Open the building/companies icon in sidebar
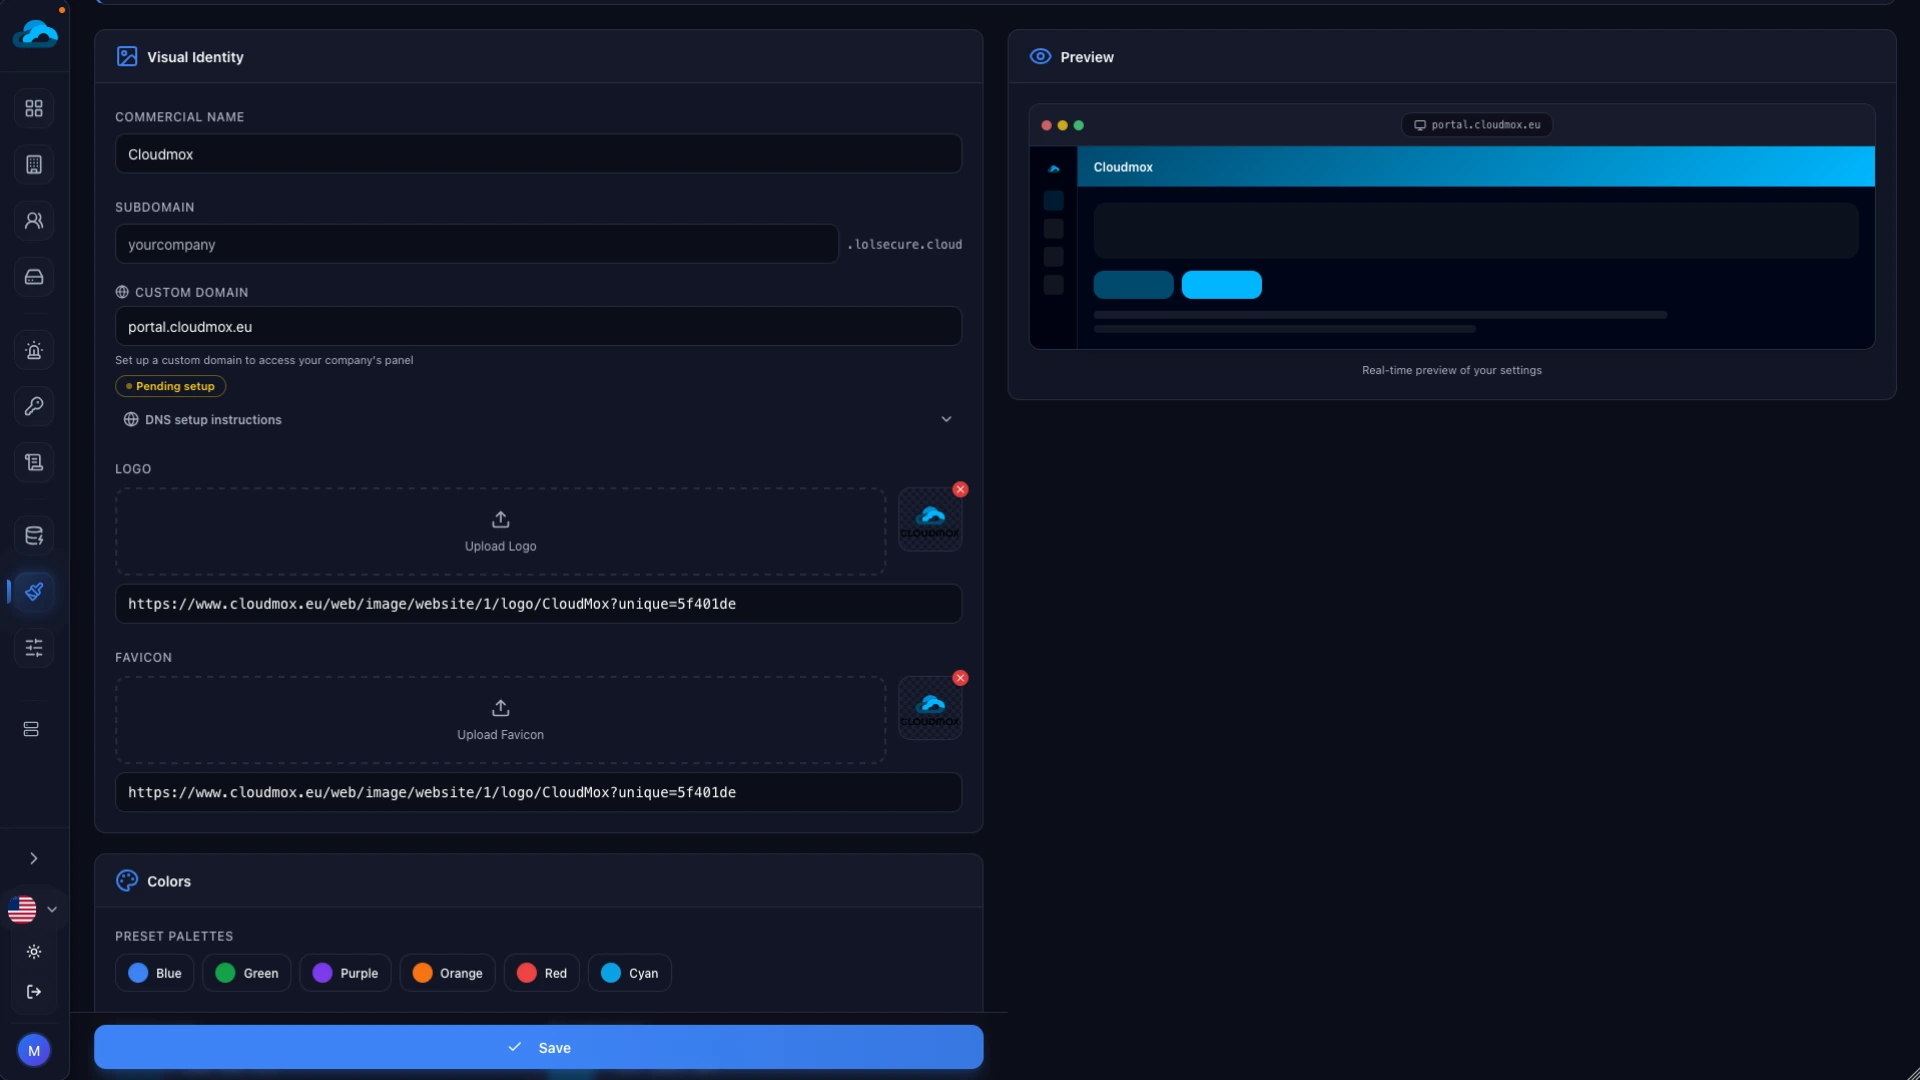This screenshot has height=1080, width=1920. coord(34,164)
